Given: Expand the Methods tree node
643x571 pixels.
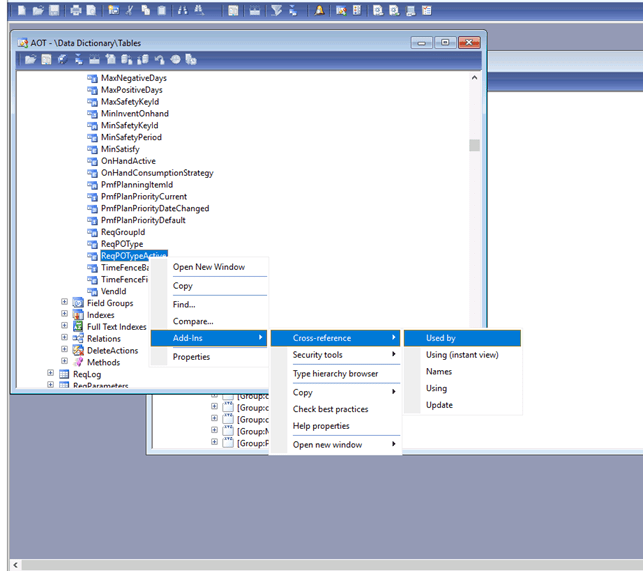Looking at the screenshot, I should 65,363.
